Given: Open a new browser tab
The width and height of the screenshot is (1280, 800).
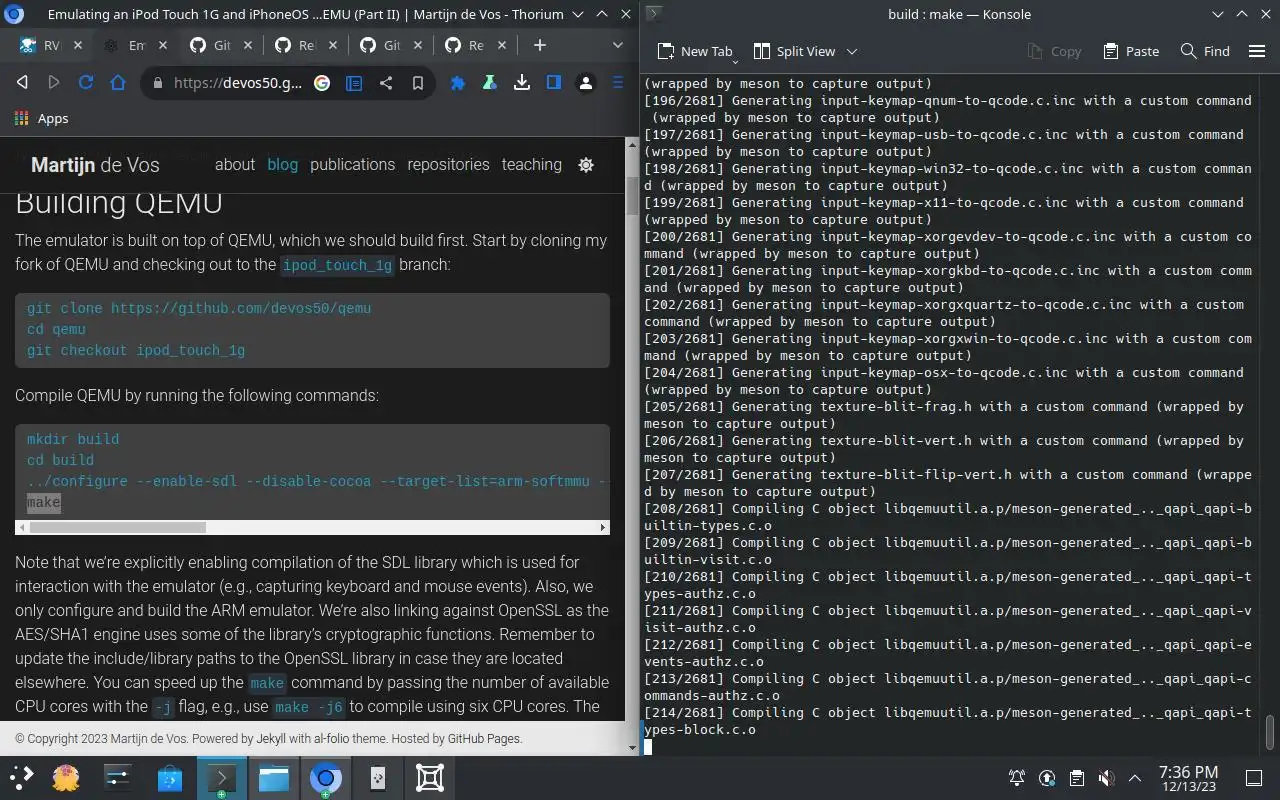Looking at the screenshot, I should 540,45.
